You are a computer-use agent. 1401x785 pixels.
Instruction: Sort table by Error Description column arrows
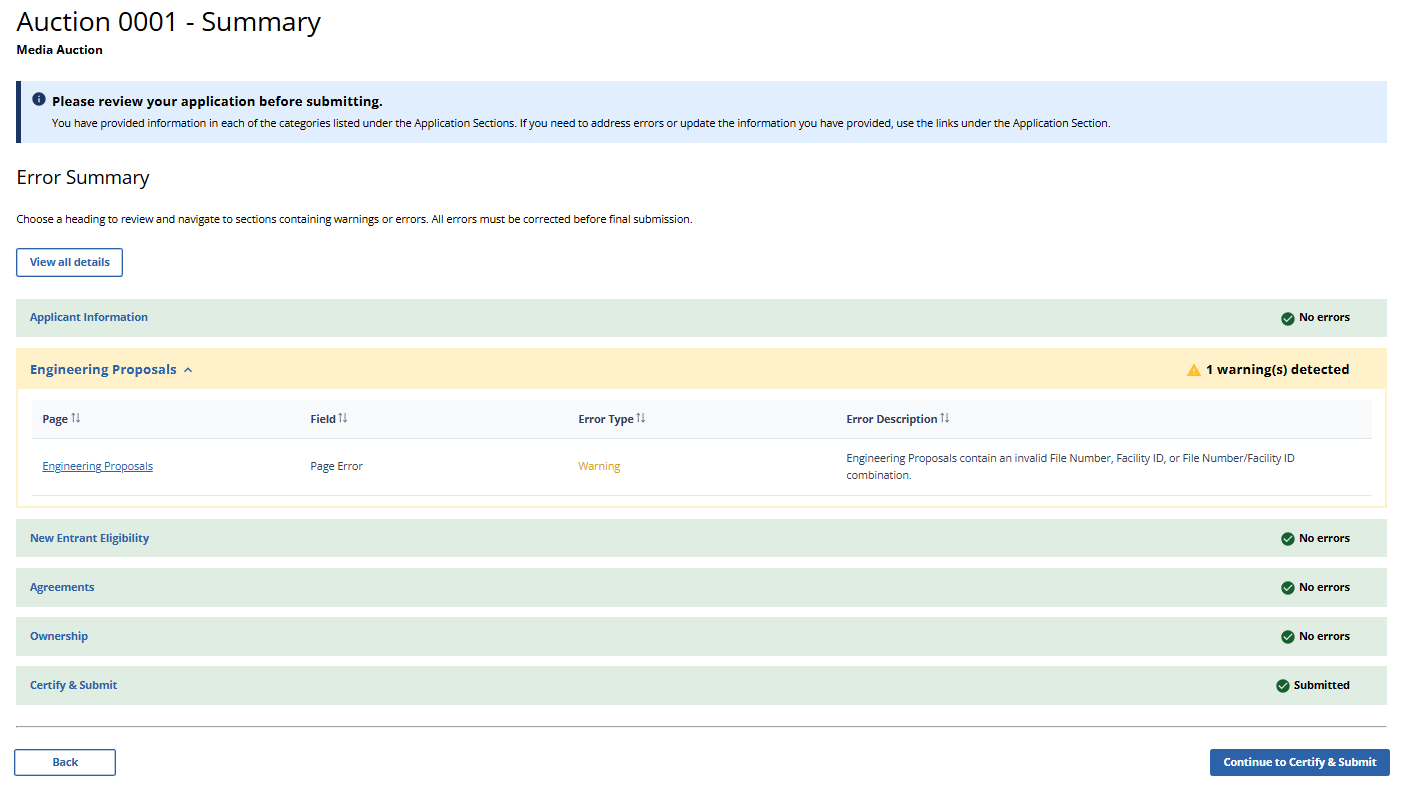945,418
